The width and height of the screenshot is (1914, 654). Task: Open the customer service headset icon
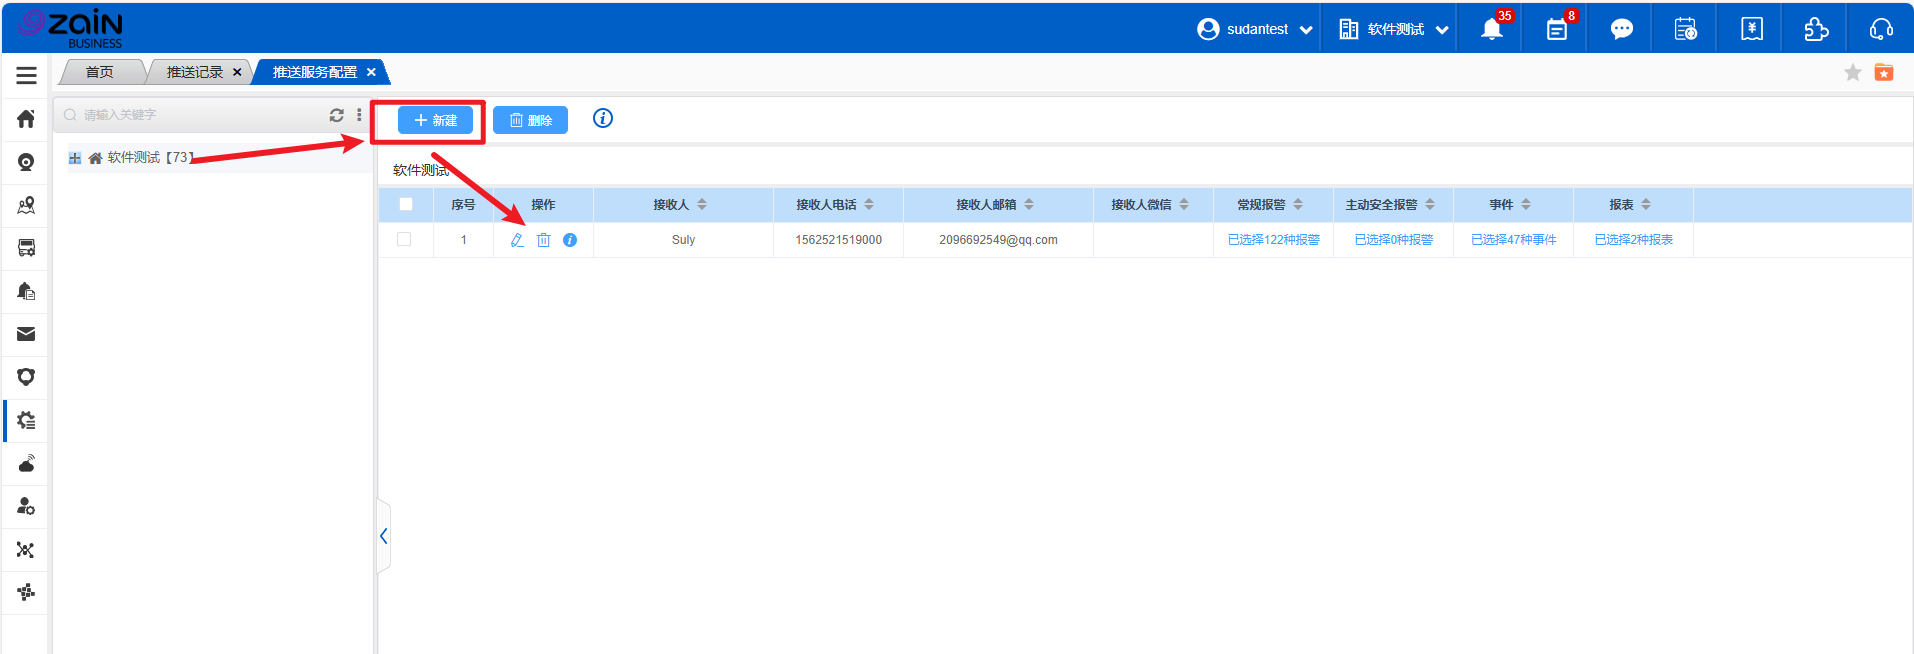point(1880,29)
